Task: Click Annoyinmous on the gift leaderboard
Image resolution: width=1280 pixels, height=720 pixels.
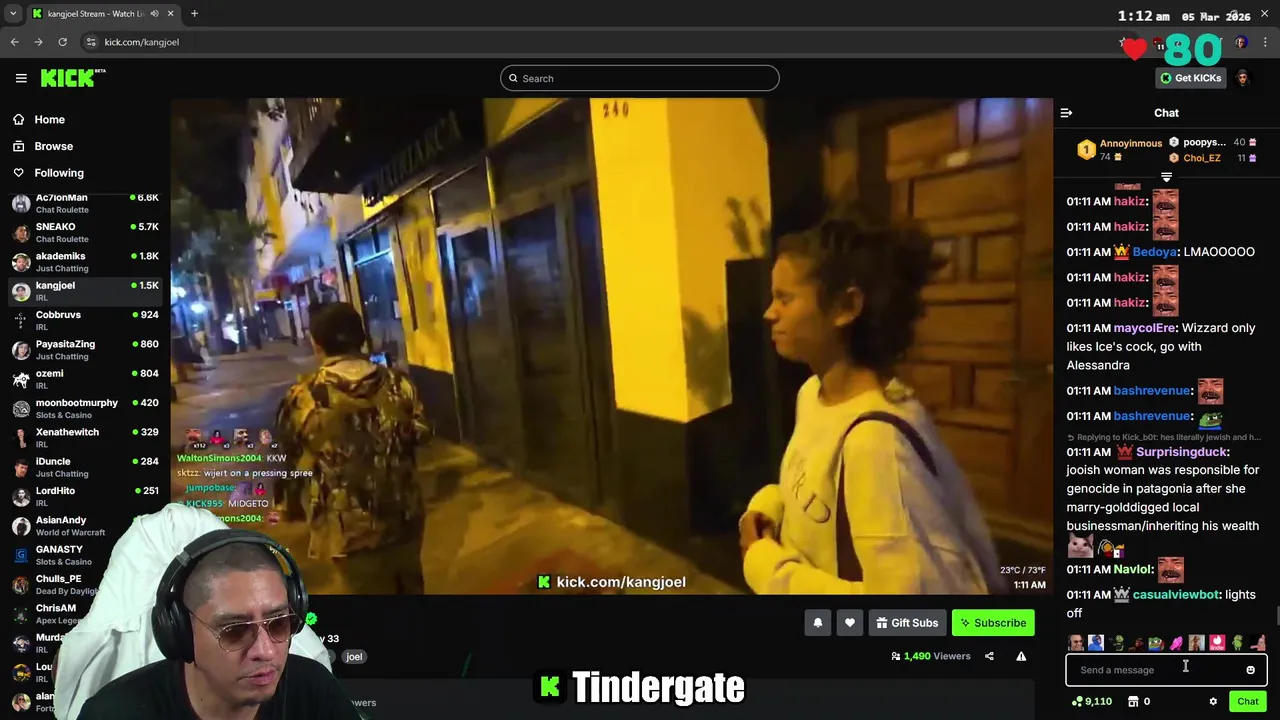Action: [x=1130, y=143]
